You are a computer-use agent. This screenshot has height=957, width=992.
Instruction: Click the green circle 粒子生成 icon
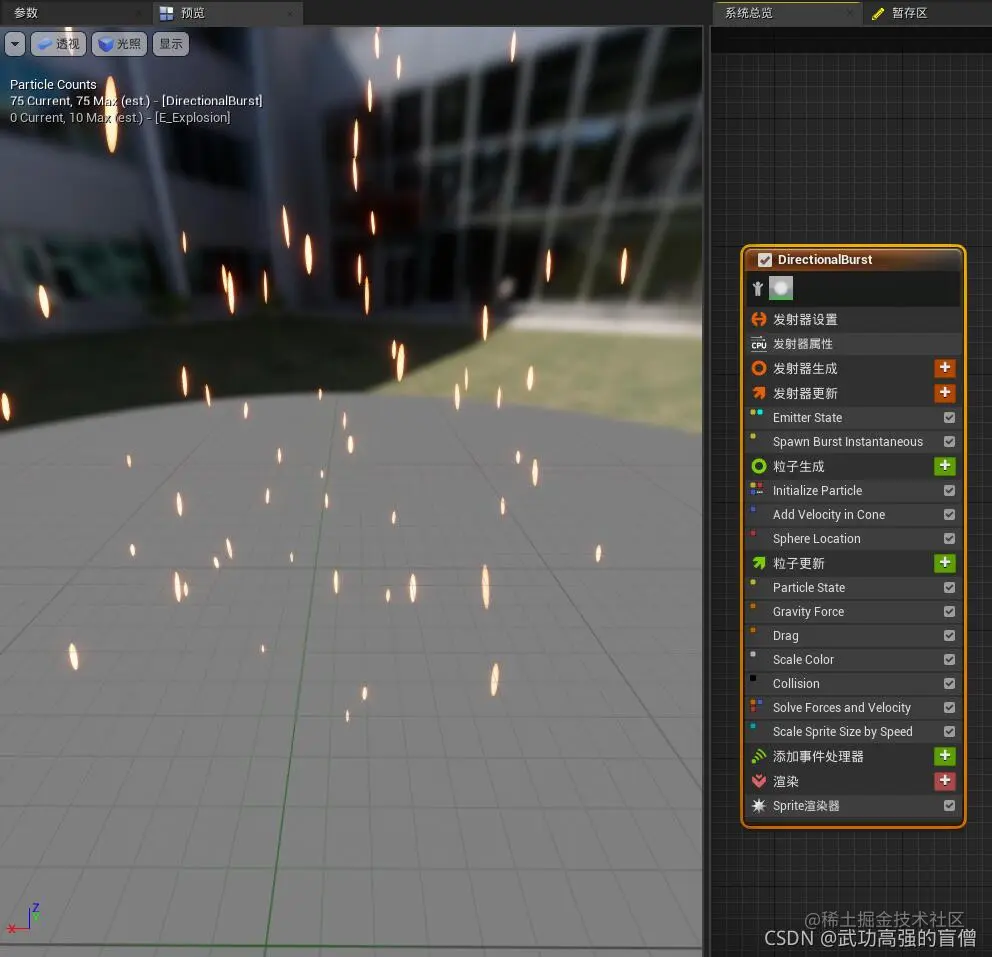coord(759,466)
